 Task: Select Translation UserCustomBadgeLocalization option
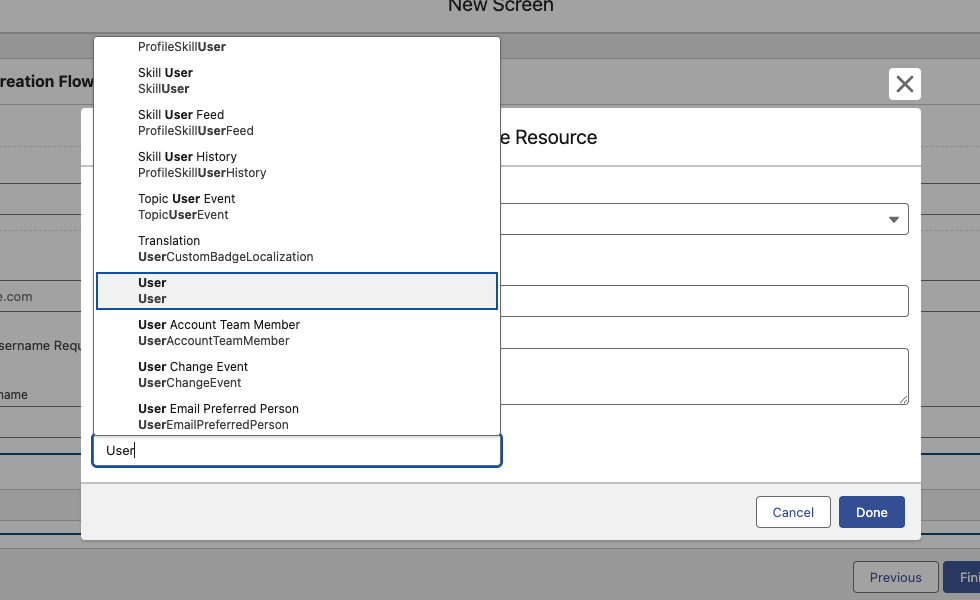(296, 249)
